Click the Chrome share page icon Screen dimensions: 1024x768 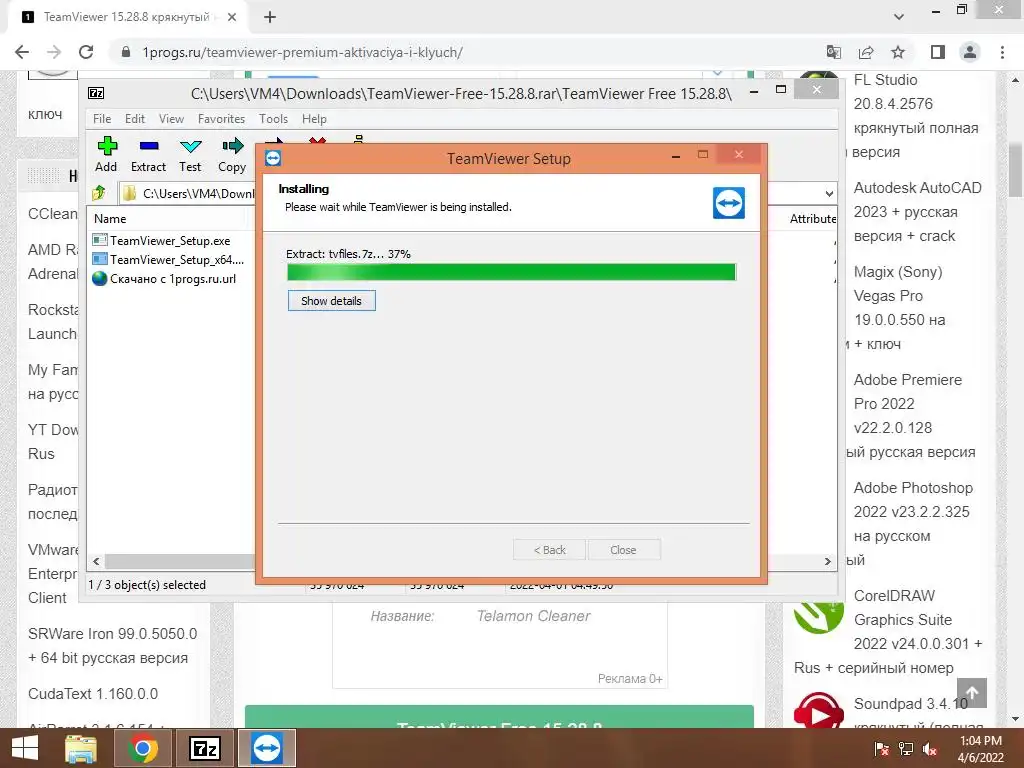pyautogui.click(x=866, y=52)
